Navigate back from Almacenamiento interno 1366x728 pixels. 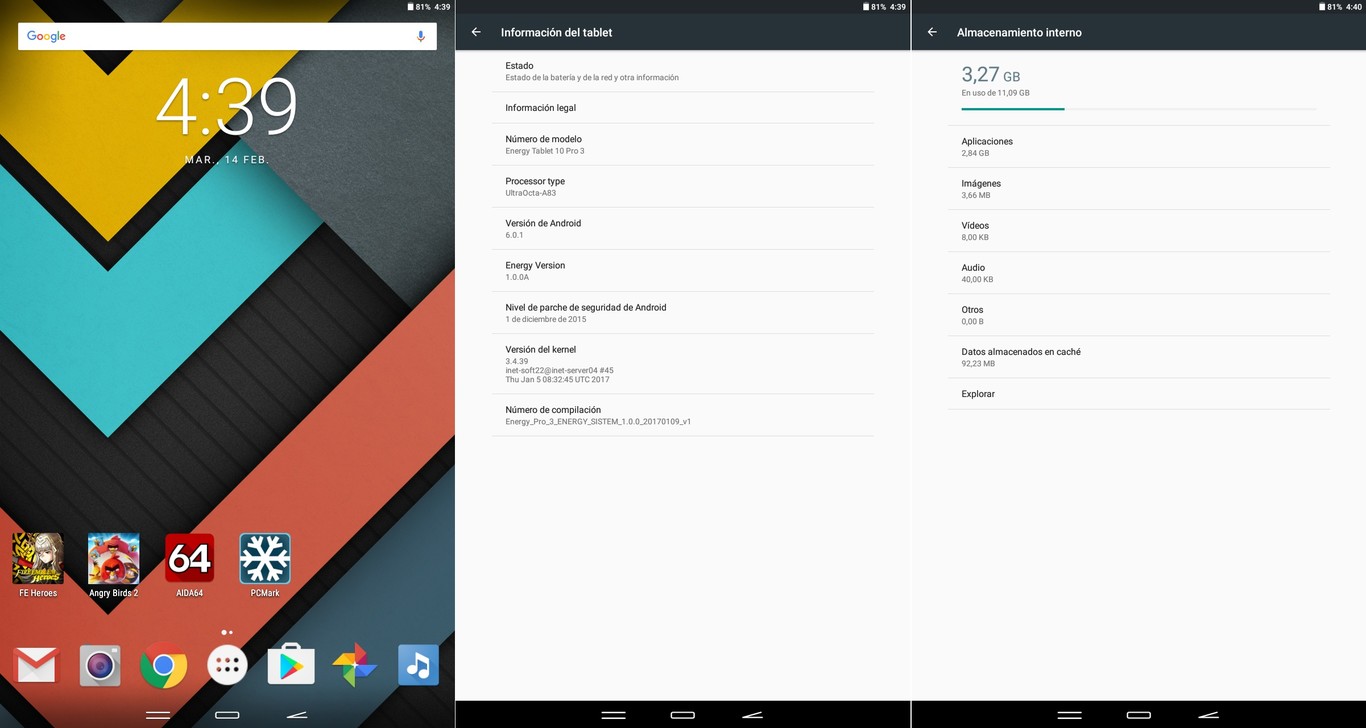click(931, 31)
